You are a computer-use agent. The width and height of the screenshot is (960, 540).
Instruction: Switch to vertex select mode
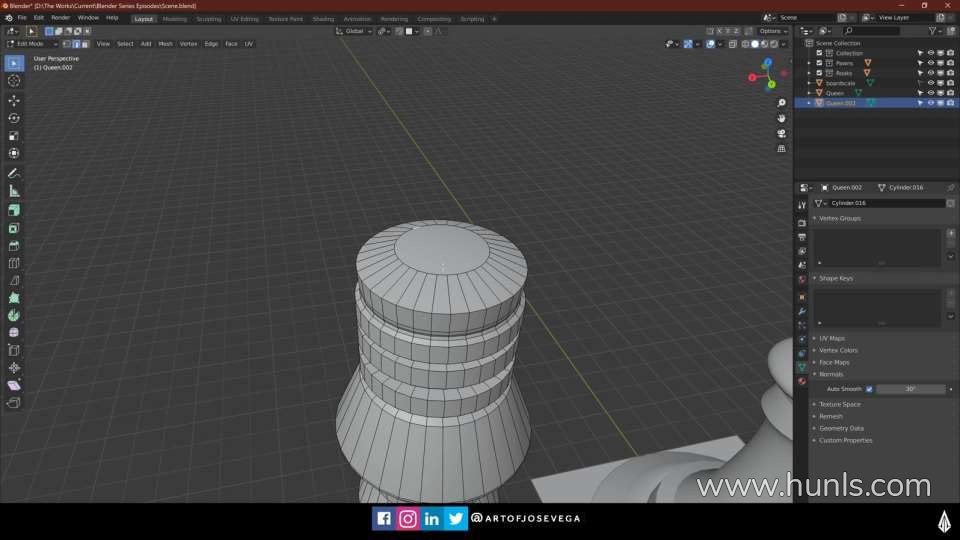tap(67, 44)
